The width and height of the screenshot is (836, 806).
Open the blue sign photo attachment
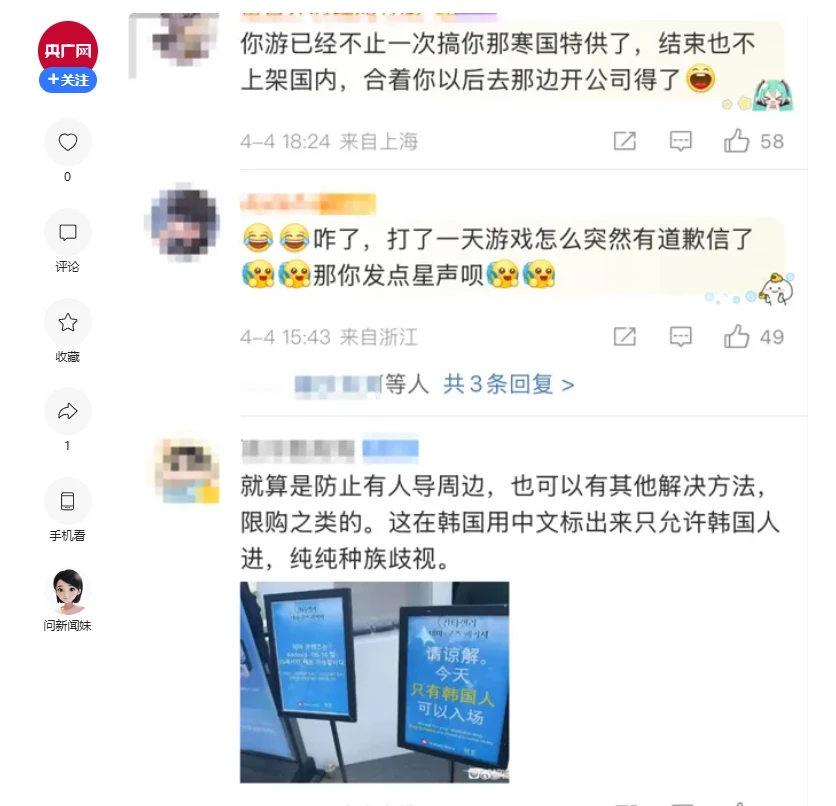click(374, 682)
